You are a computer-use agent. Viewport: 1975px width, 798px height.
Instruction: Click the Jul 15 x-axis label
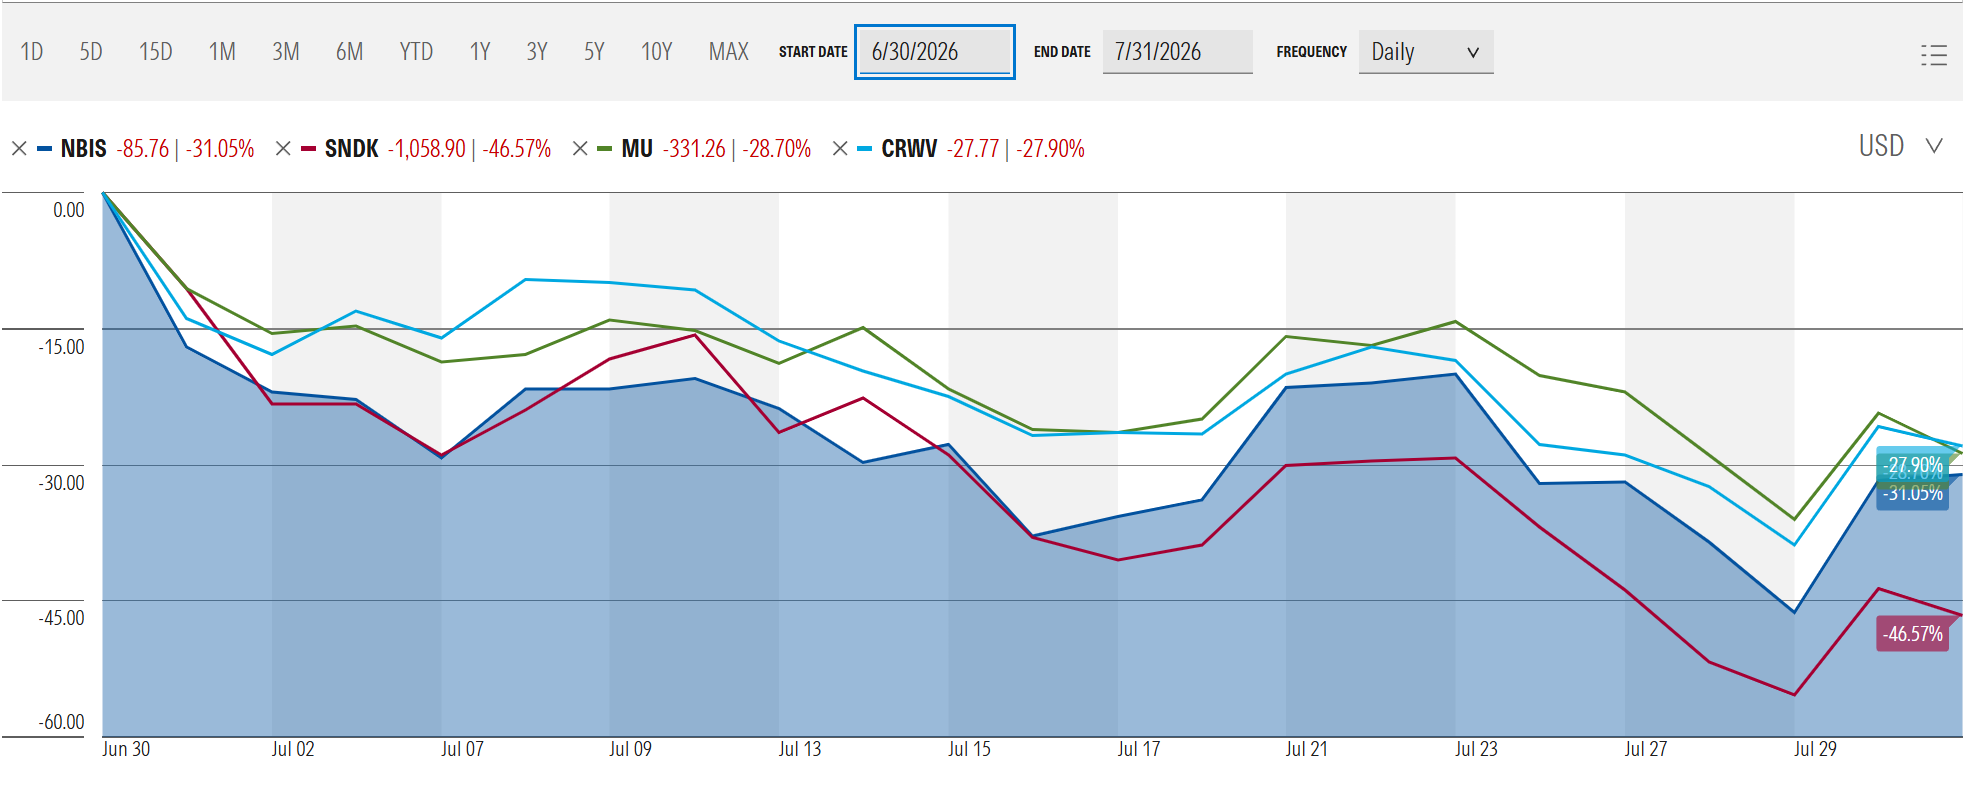pyautogui.click(x=969, y=749)
